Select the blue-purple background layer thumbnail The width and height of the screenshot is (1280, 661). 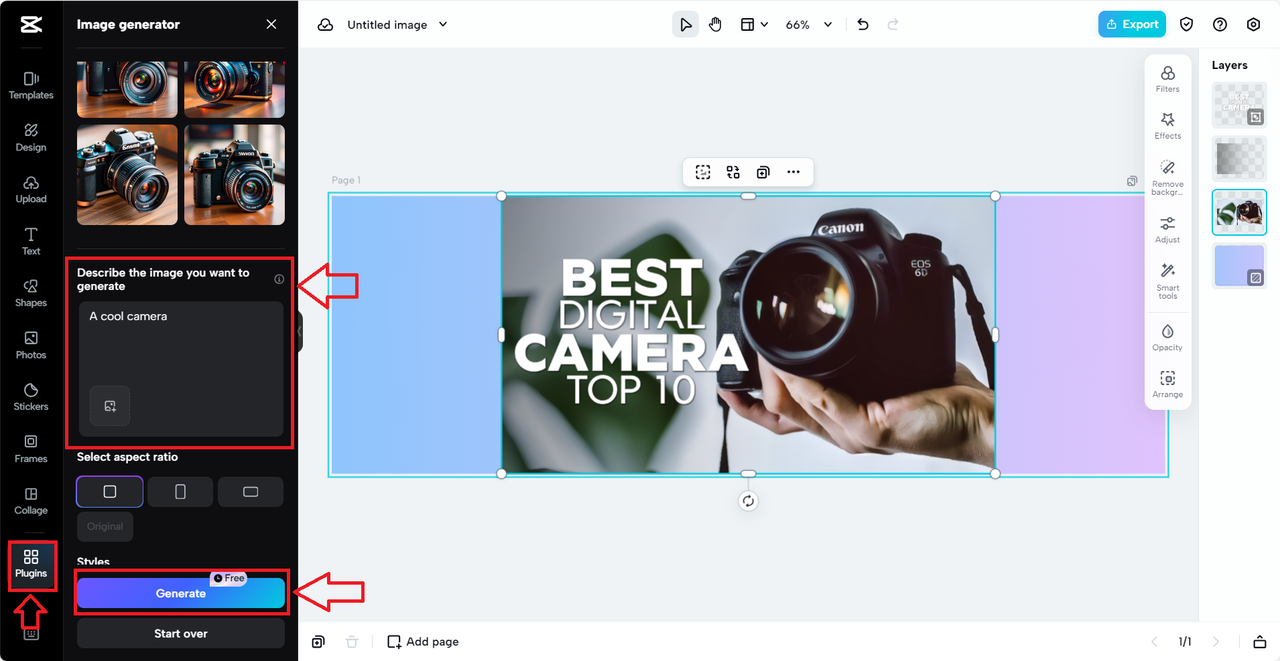(x=1239, y=265)
